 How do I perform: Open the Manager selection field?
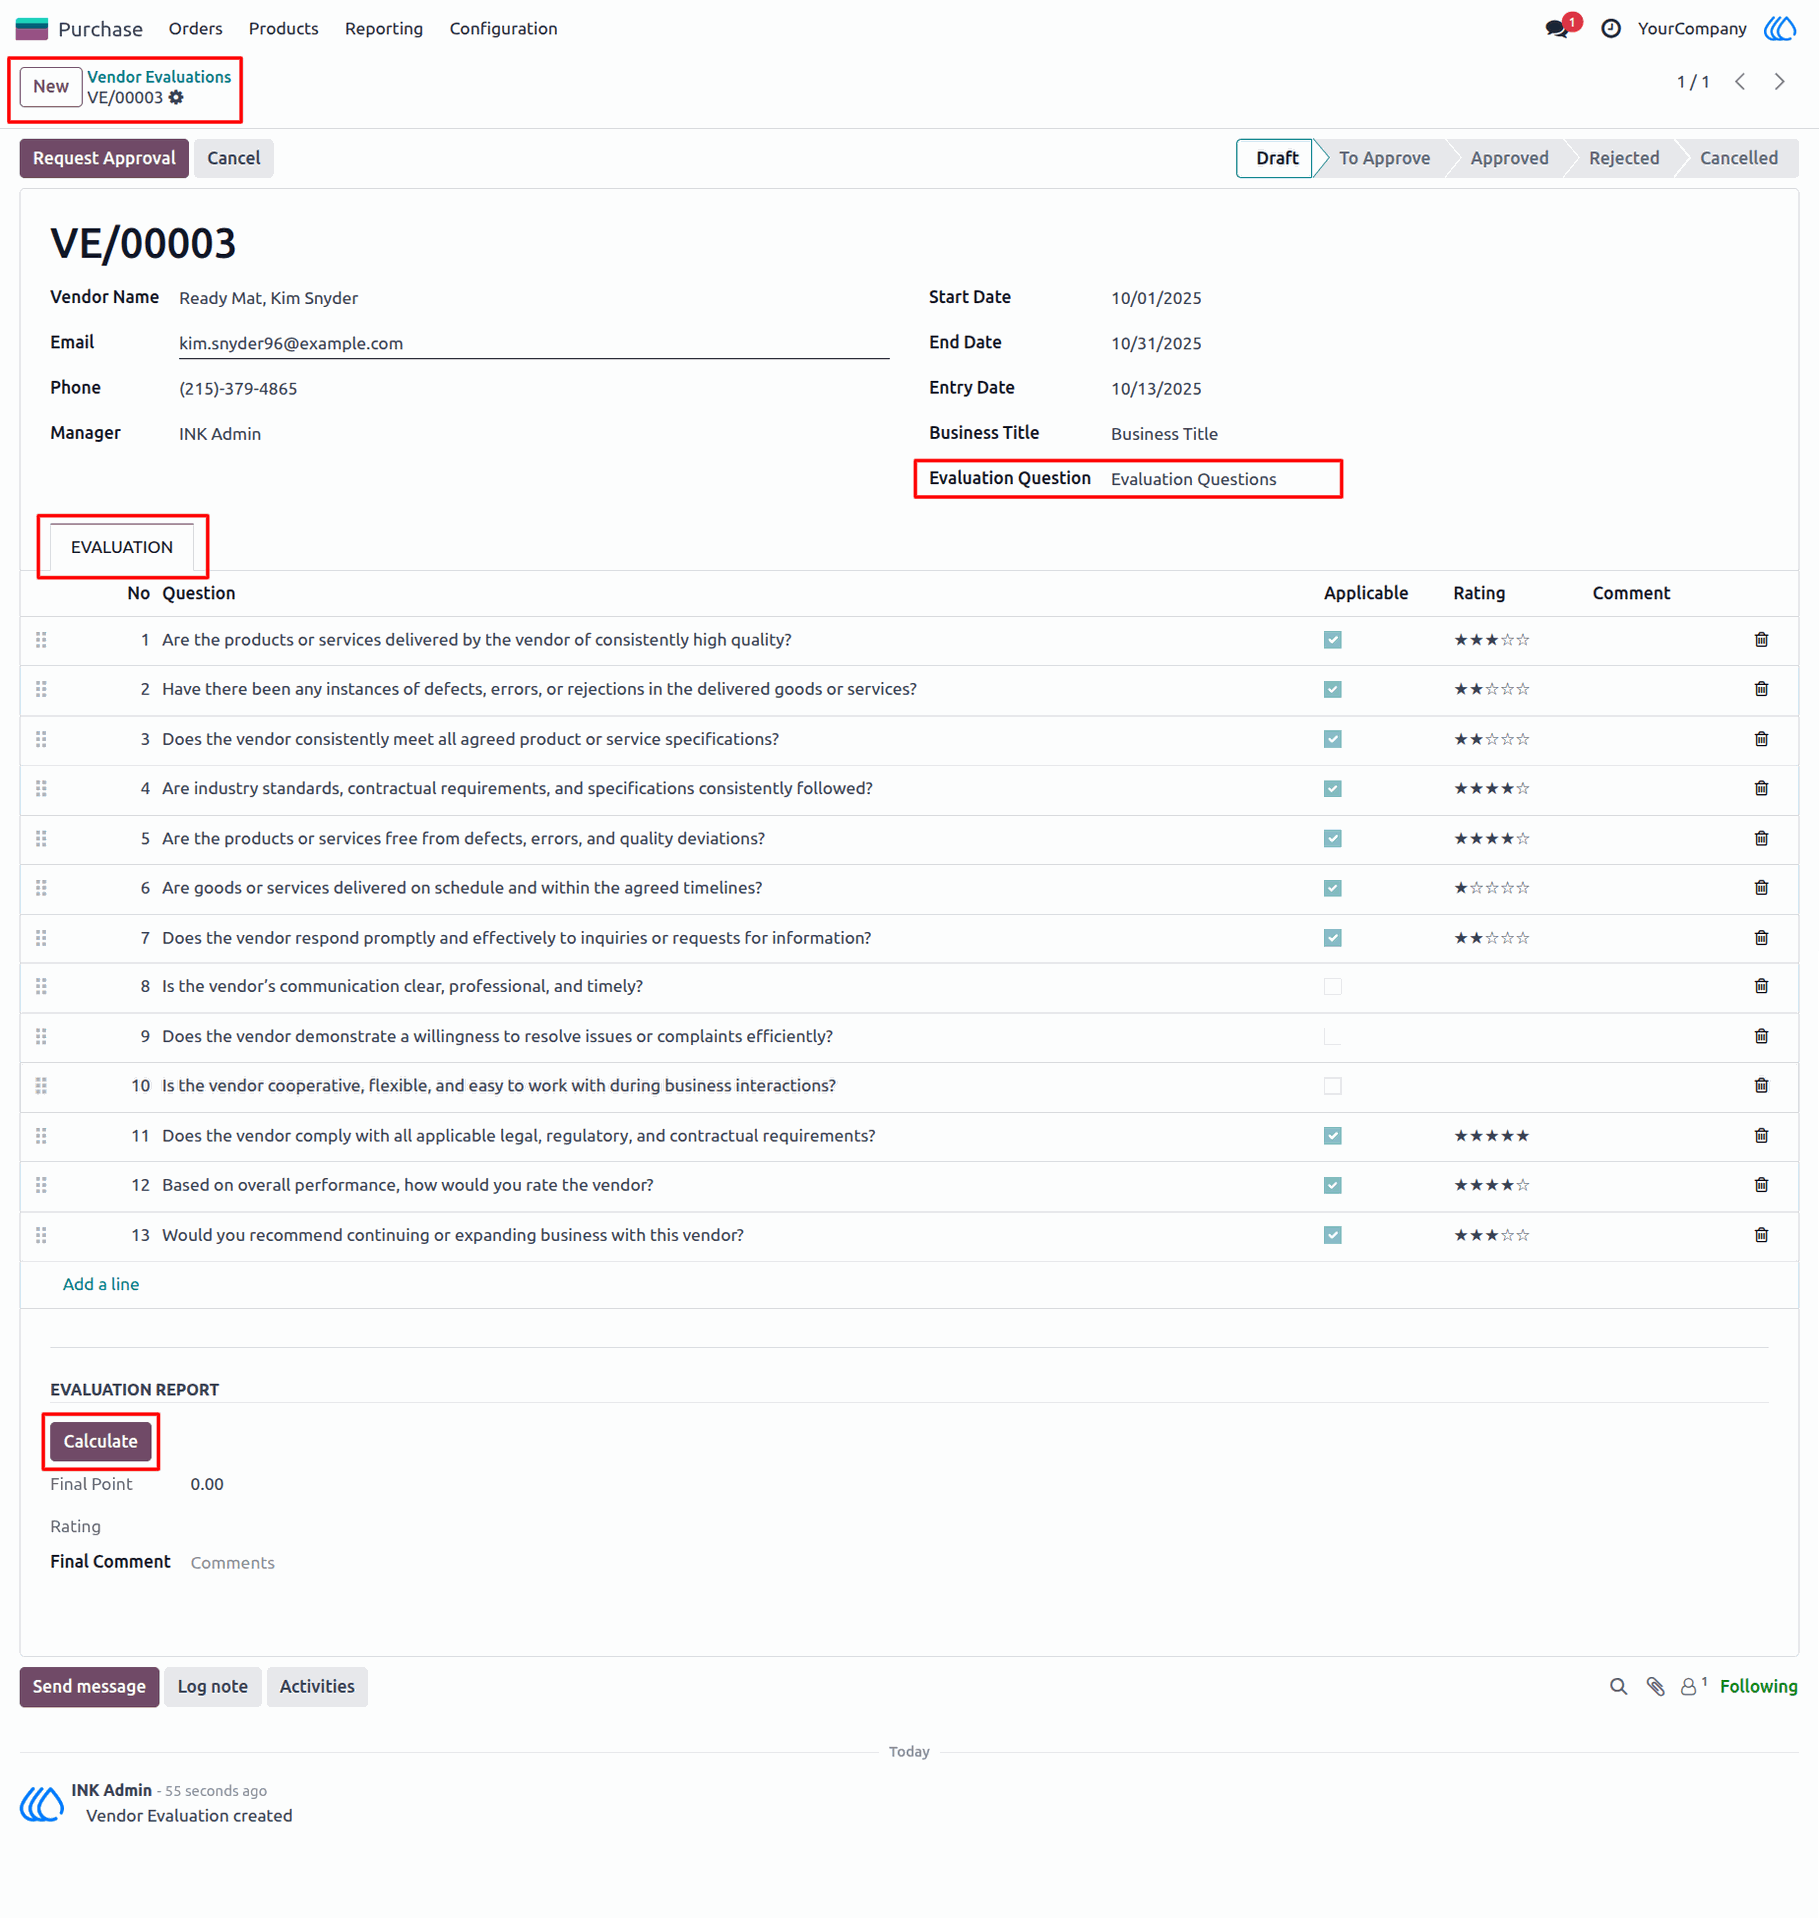(533, 434)
